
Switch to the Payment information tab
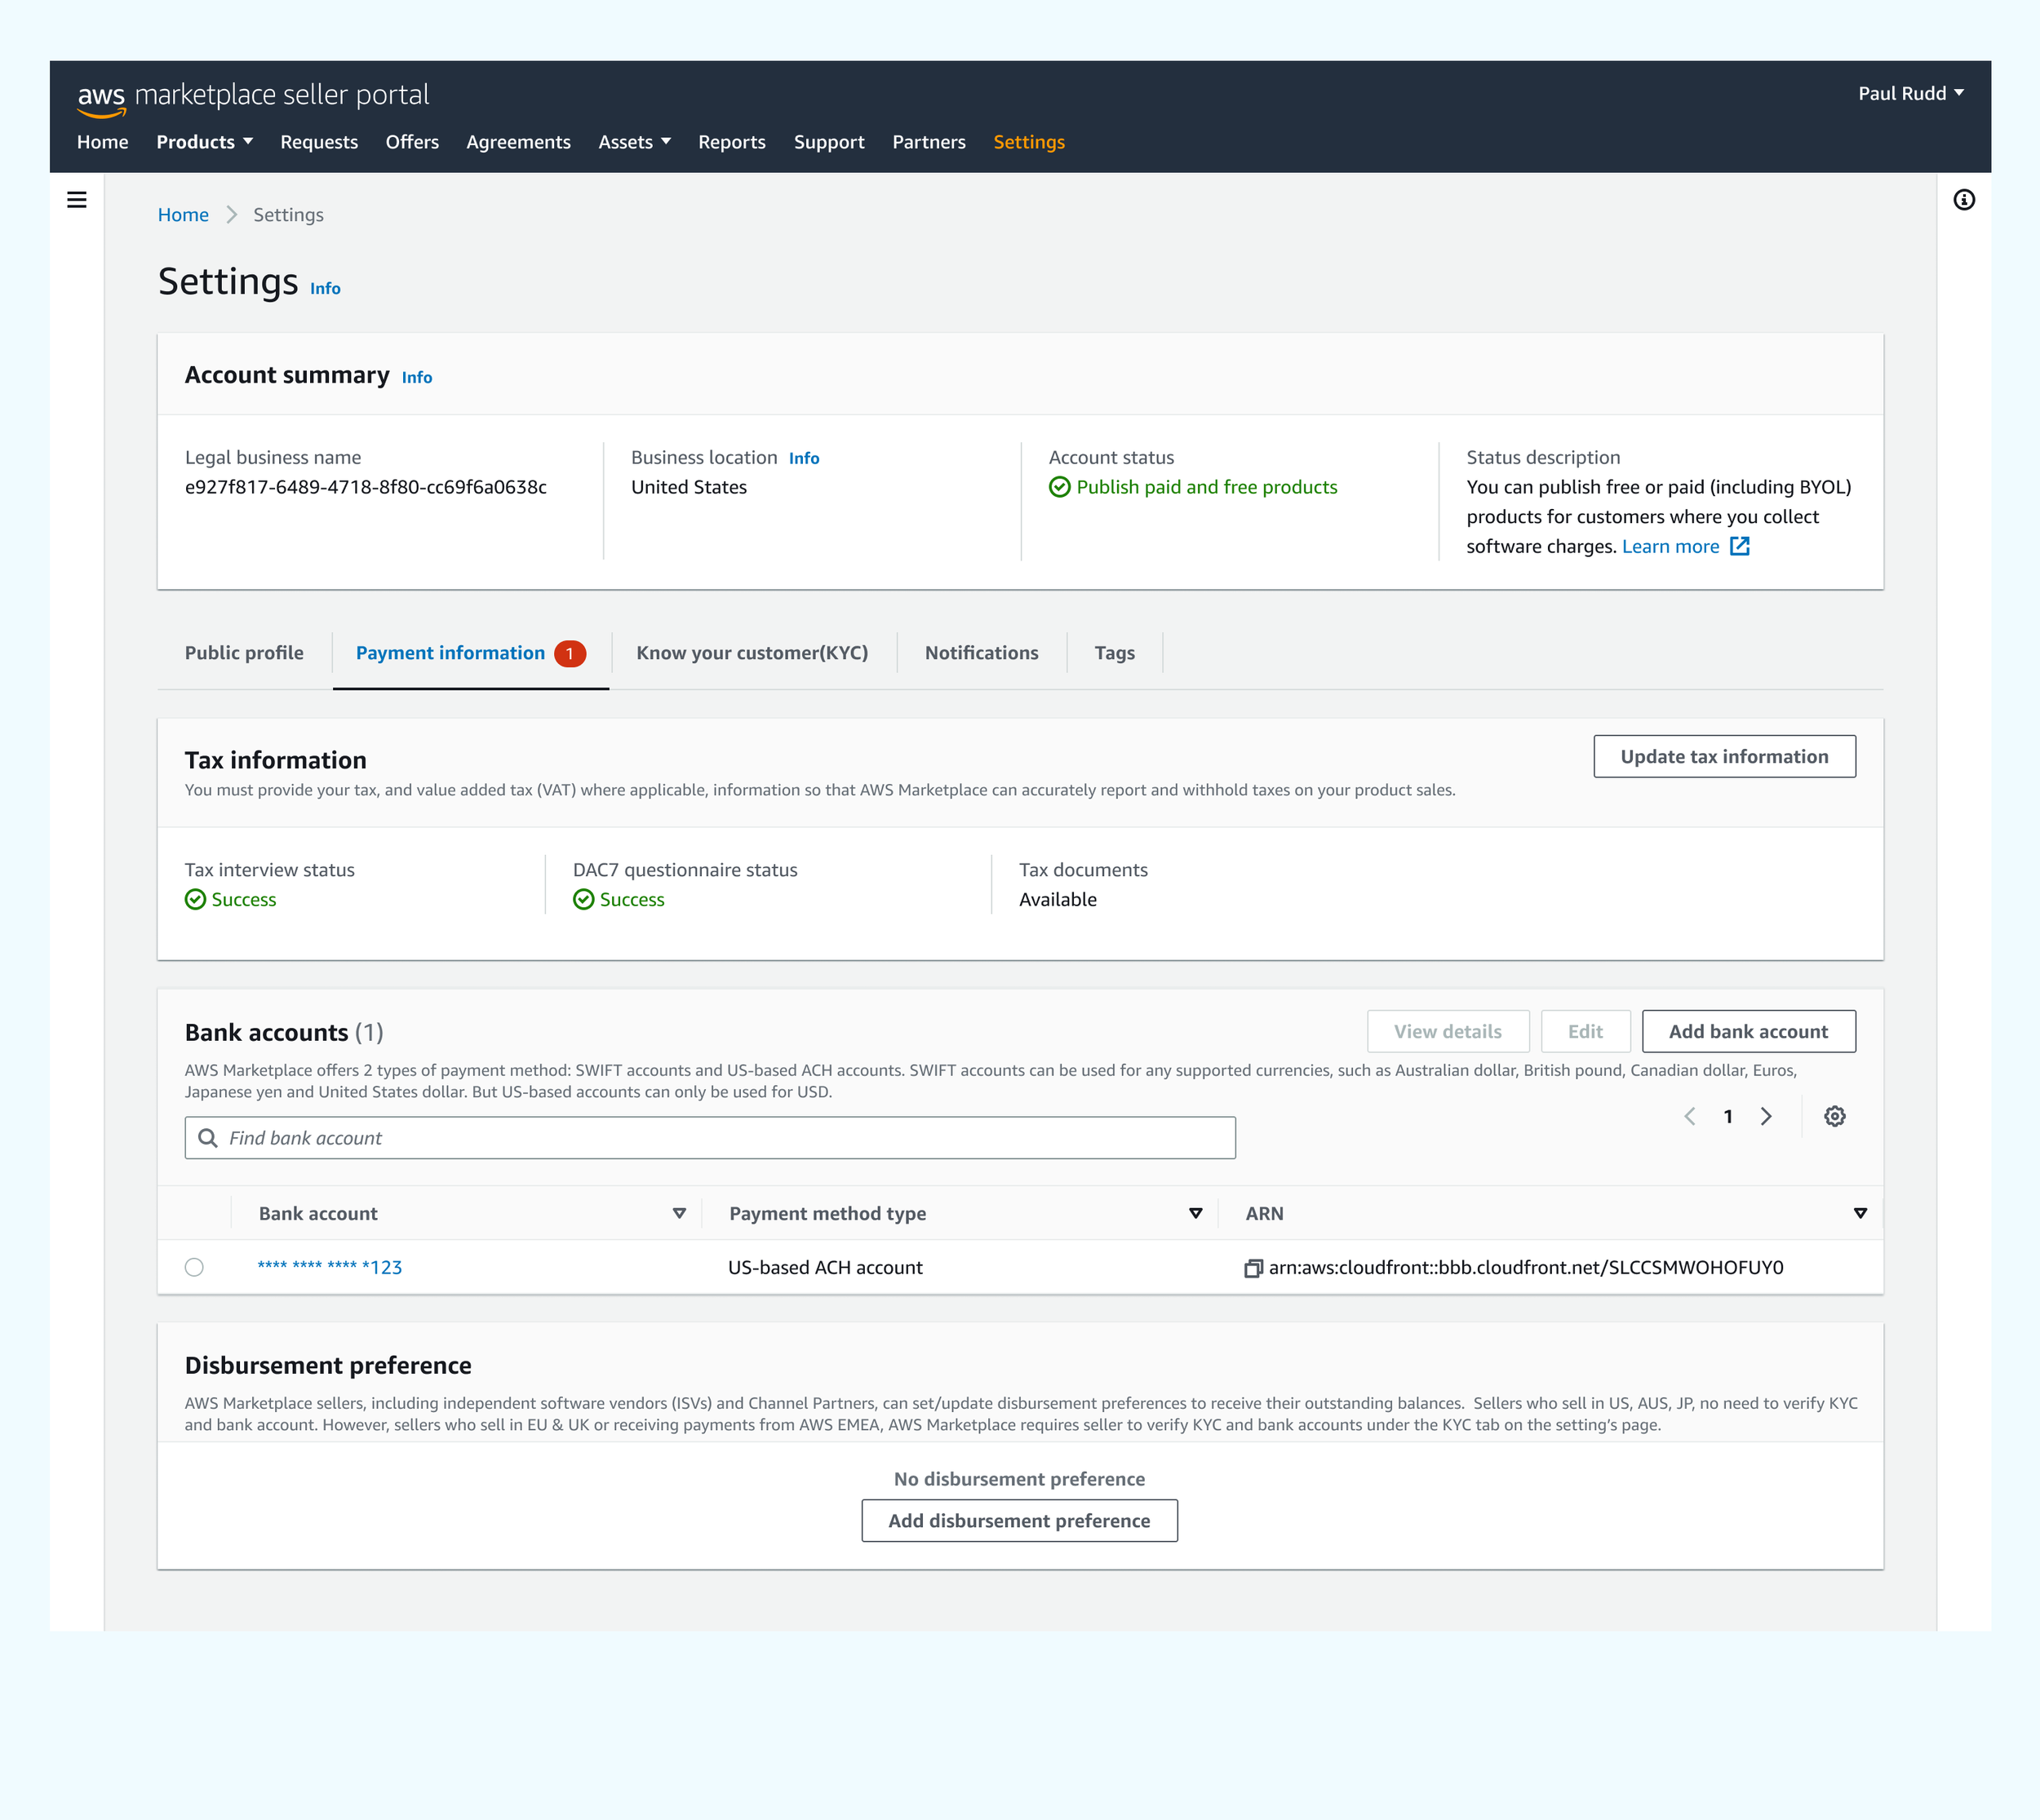[470, 653]
